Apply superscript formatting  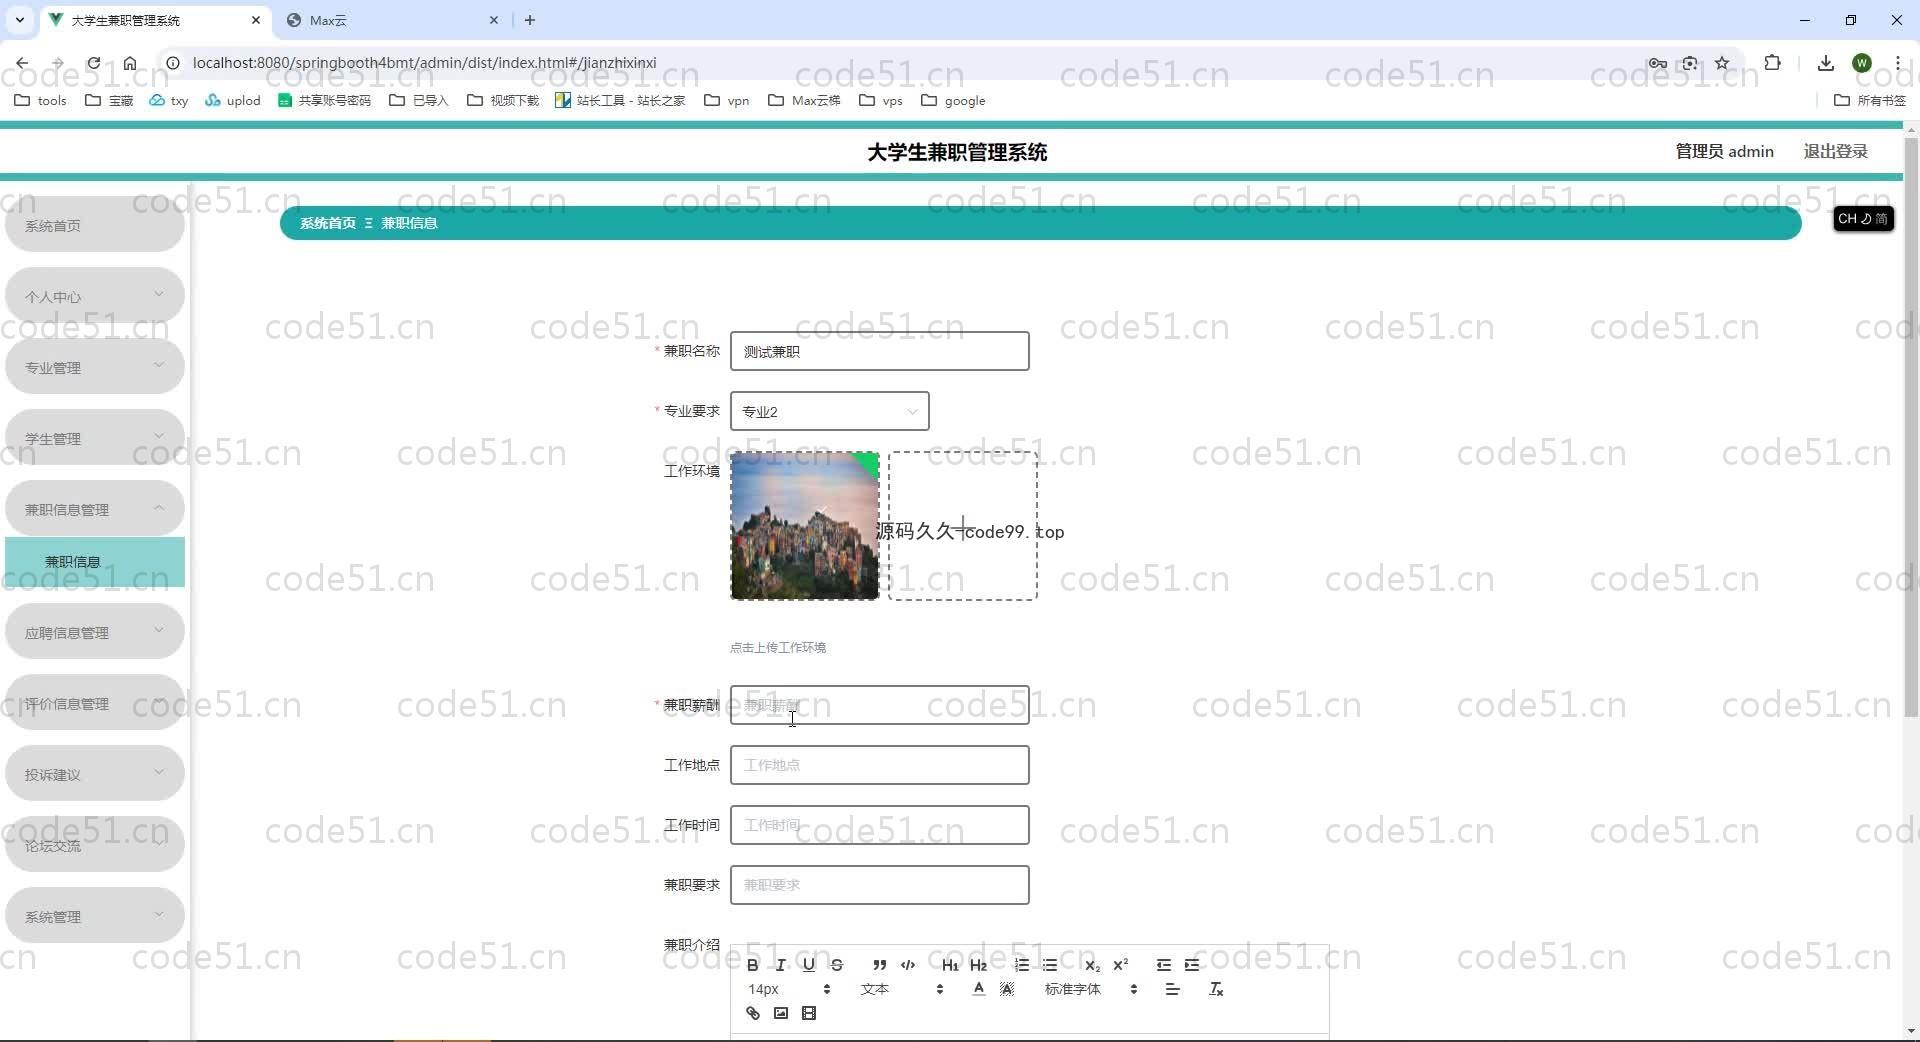(x=1120, y=965)
